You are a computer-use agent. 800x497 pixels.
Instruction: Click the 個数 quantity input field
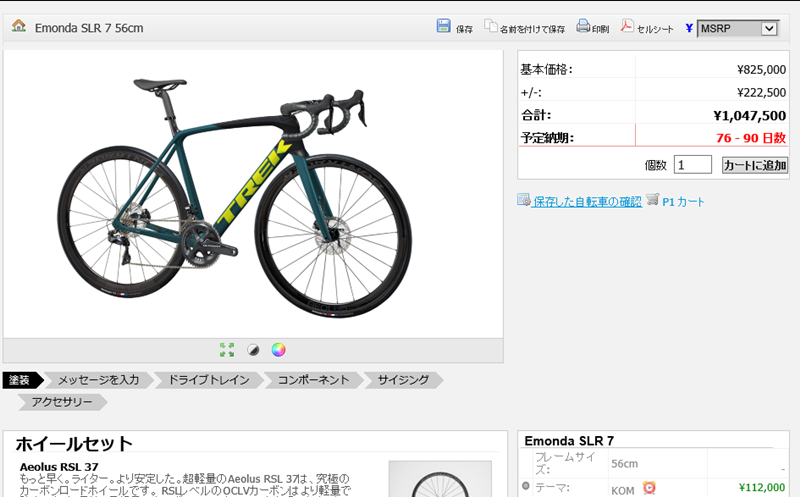click(692, 165)
